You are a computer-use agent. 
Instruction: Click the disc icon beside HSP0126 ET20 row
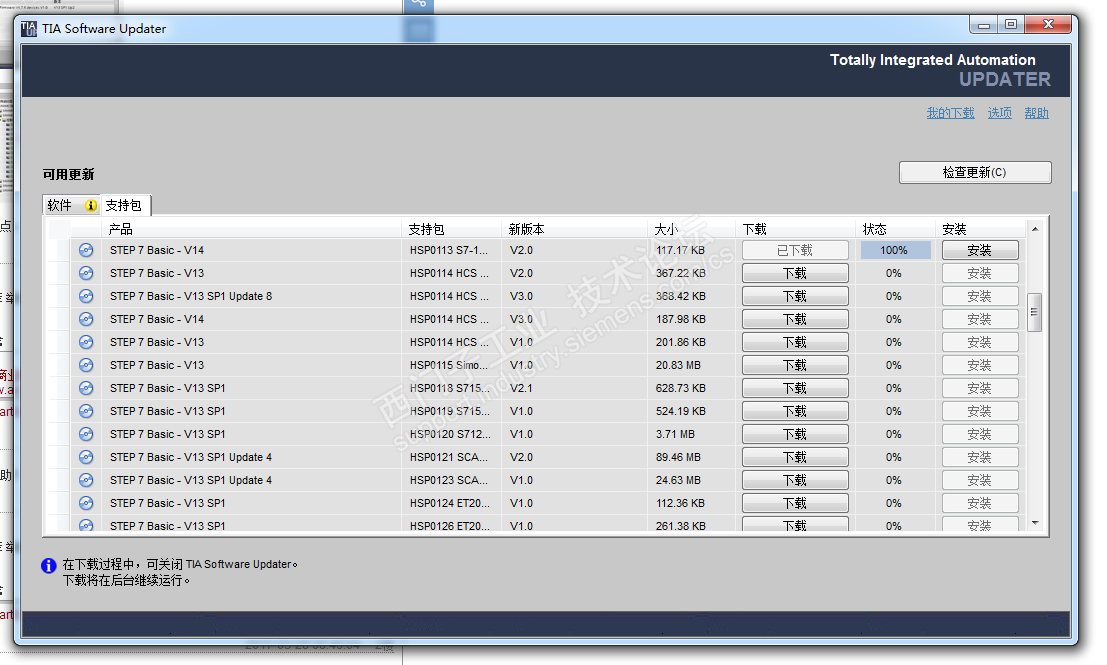click(x=86, y=525)
